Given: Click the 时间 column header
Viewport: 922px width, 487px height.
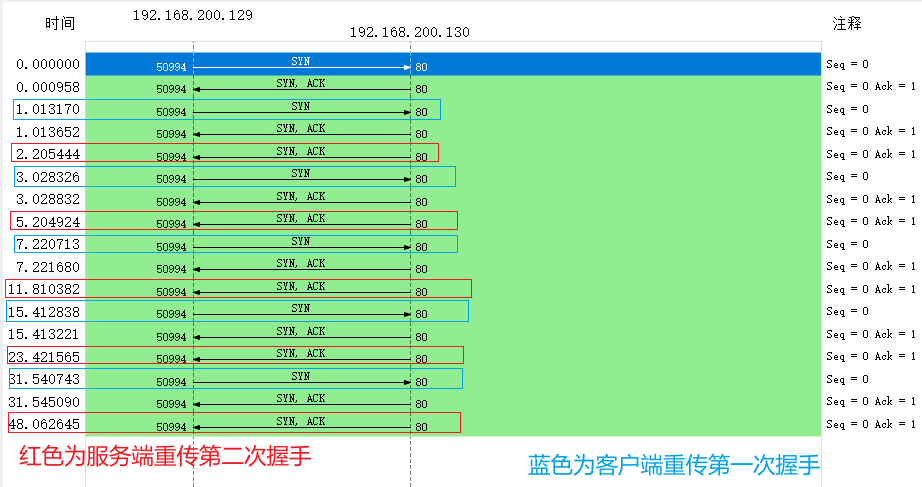Looking at the screenshot, I should pyautogui.click(x=60, y=24).
